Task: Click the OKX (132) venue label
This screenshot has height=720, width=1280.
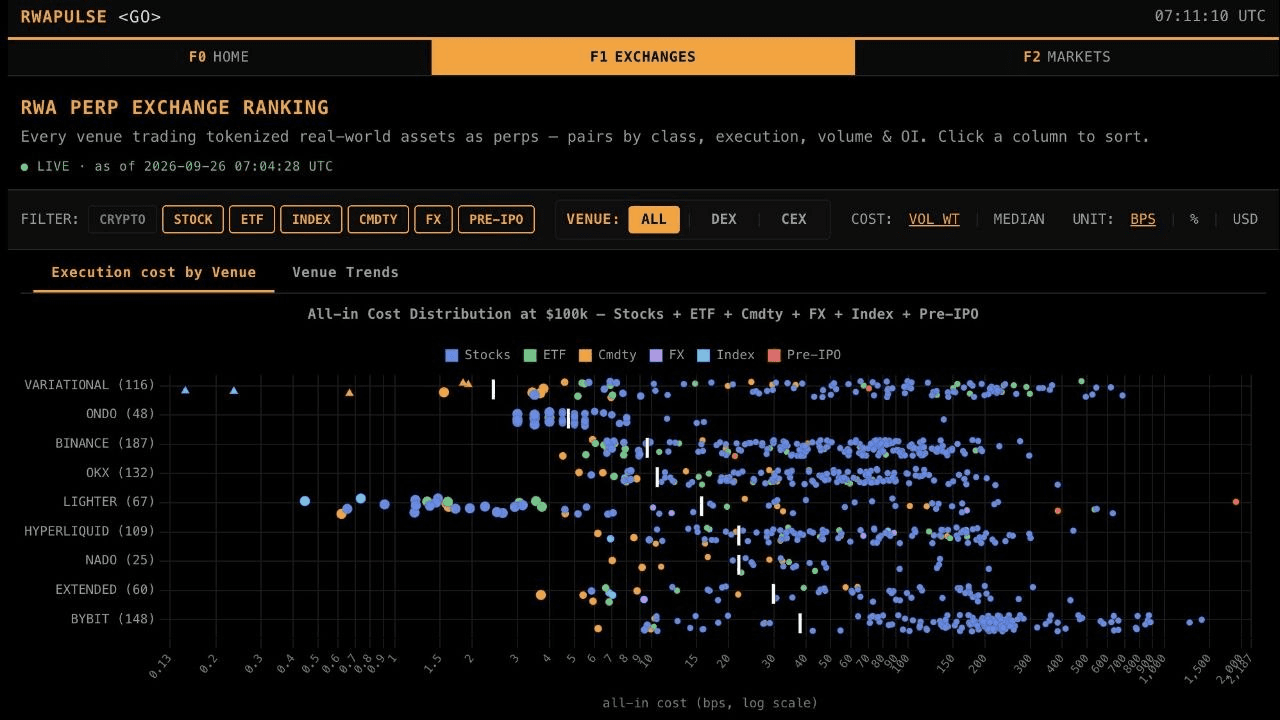Action: click(x=120, y=472)
